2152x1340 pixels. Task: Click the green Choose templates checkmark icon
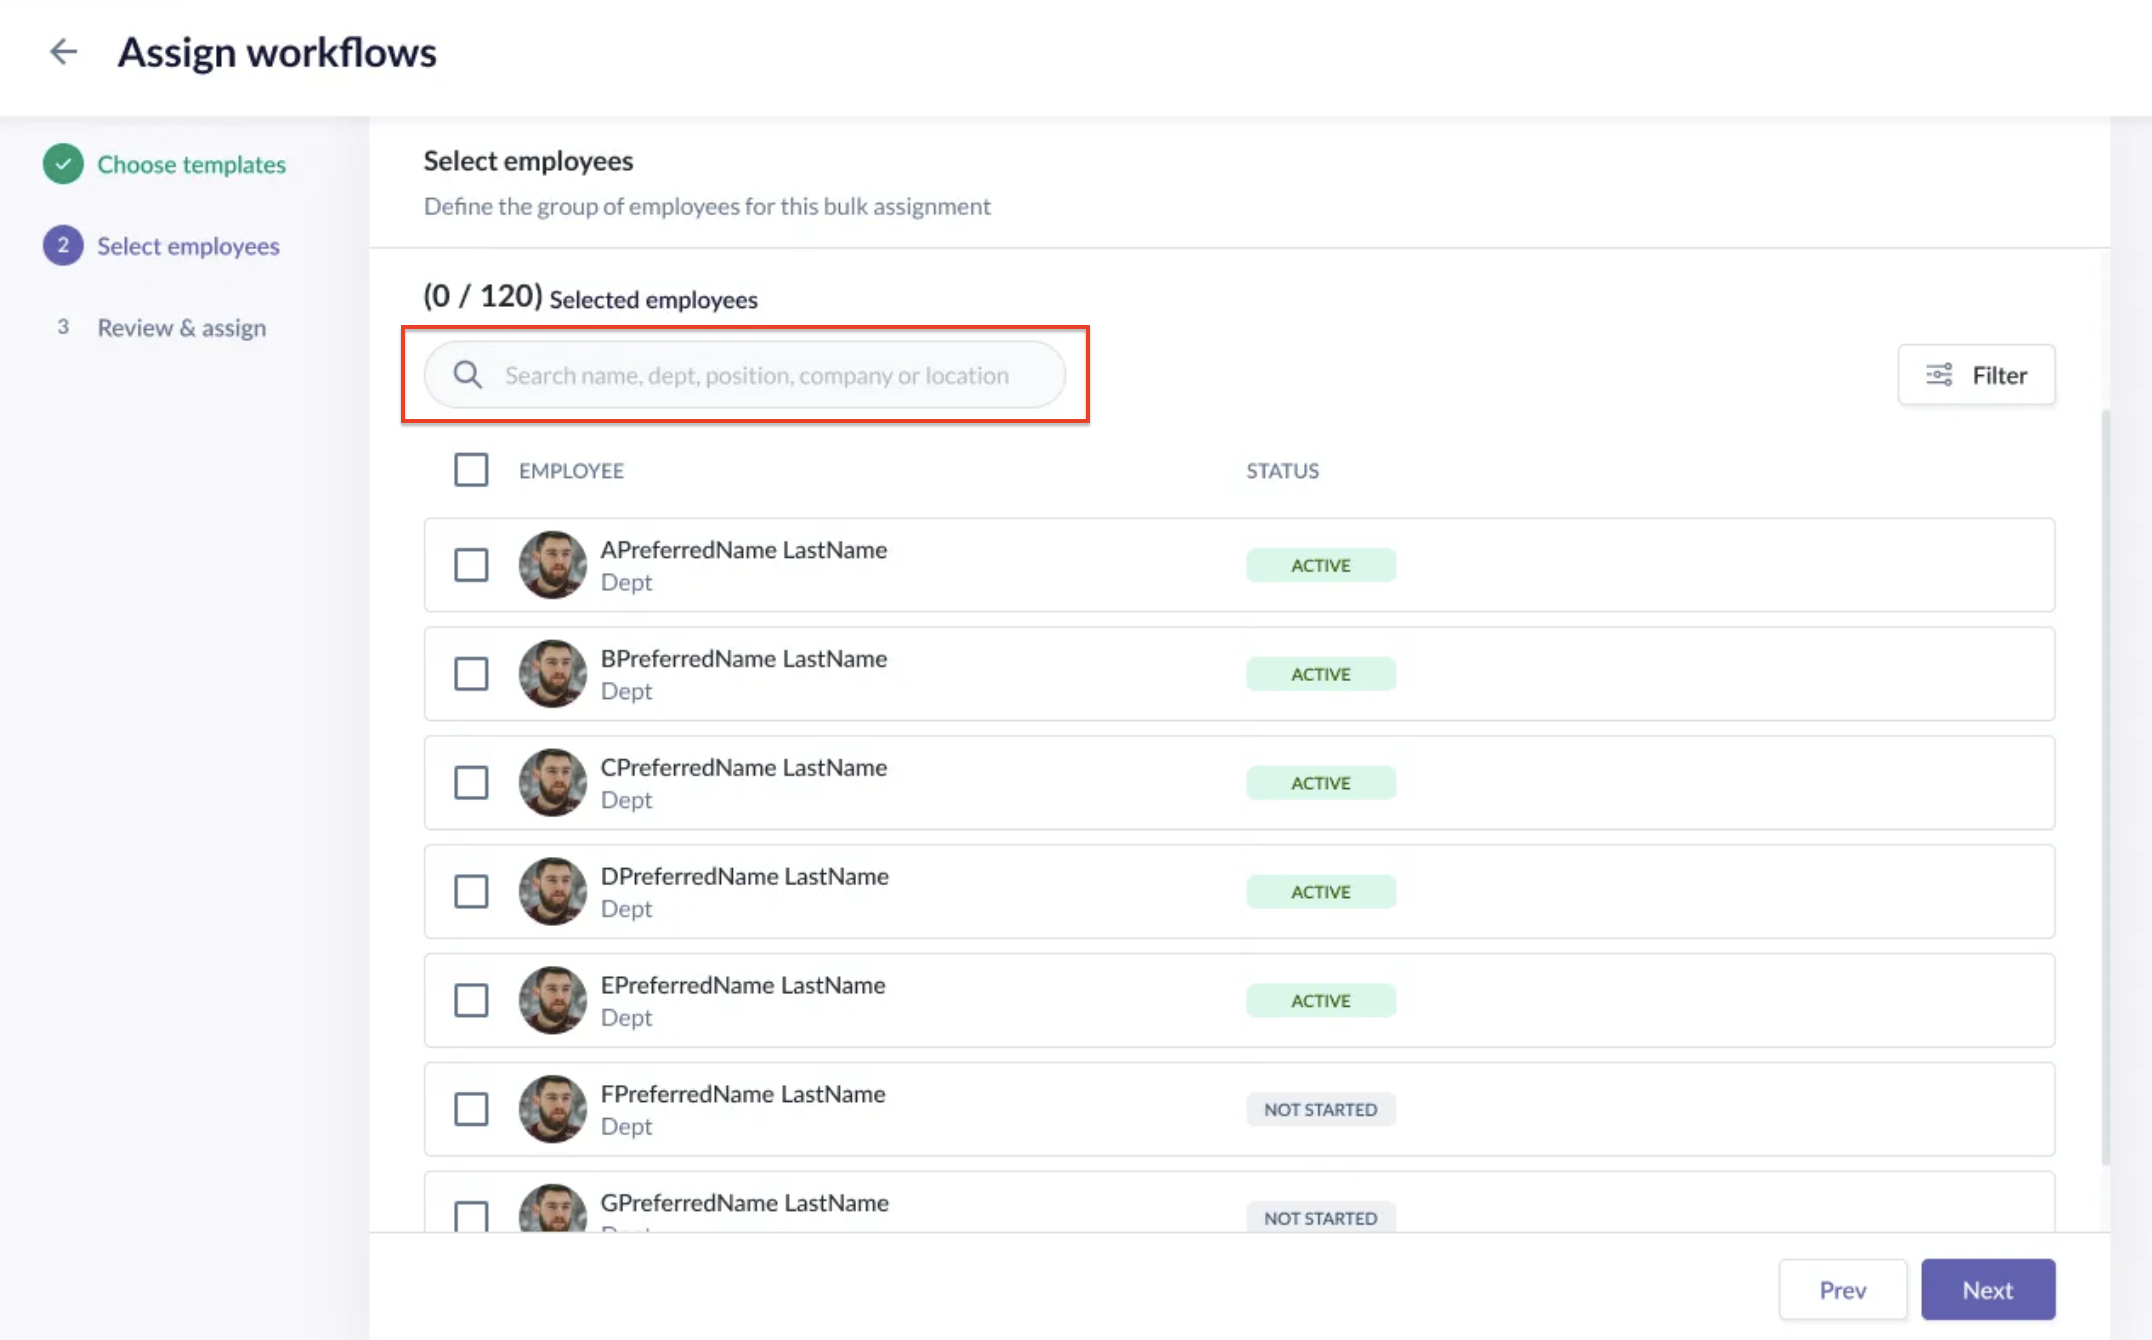point(63,164)
